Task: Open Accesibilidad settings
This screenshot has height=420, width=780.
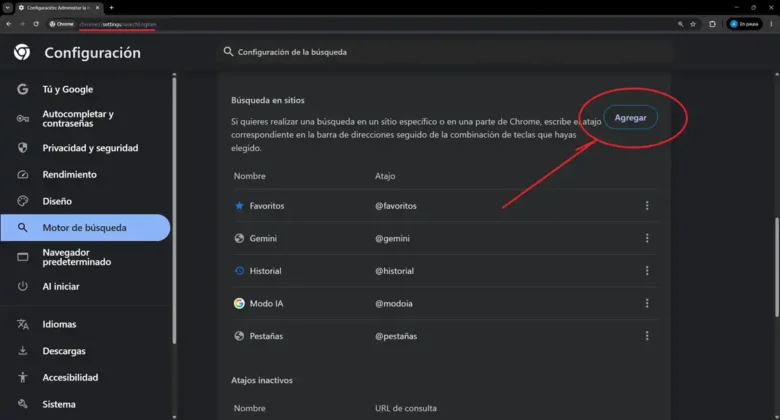Action: click(70, 377)
